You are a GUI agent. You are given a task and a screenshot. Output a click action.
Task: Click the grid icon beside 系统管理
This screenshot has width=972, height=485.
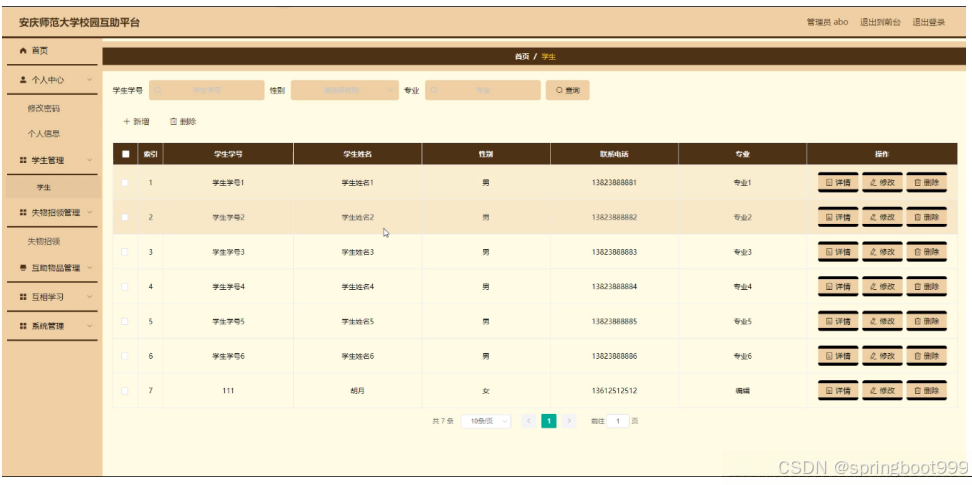pos(24,326)
